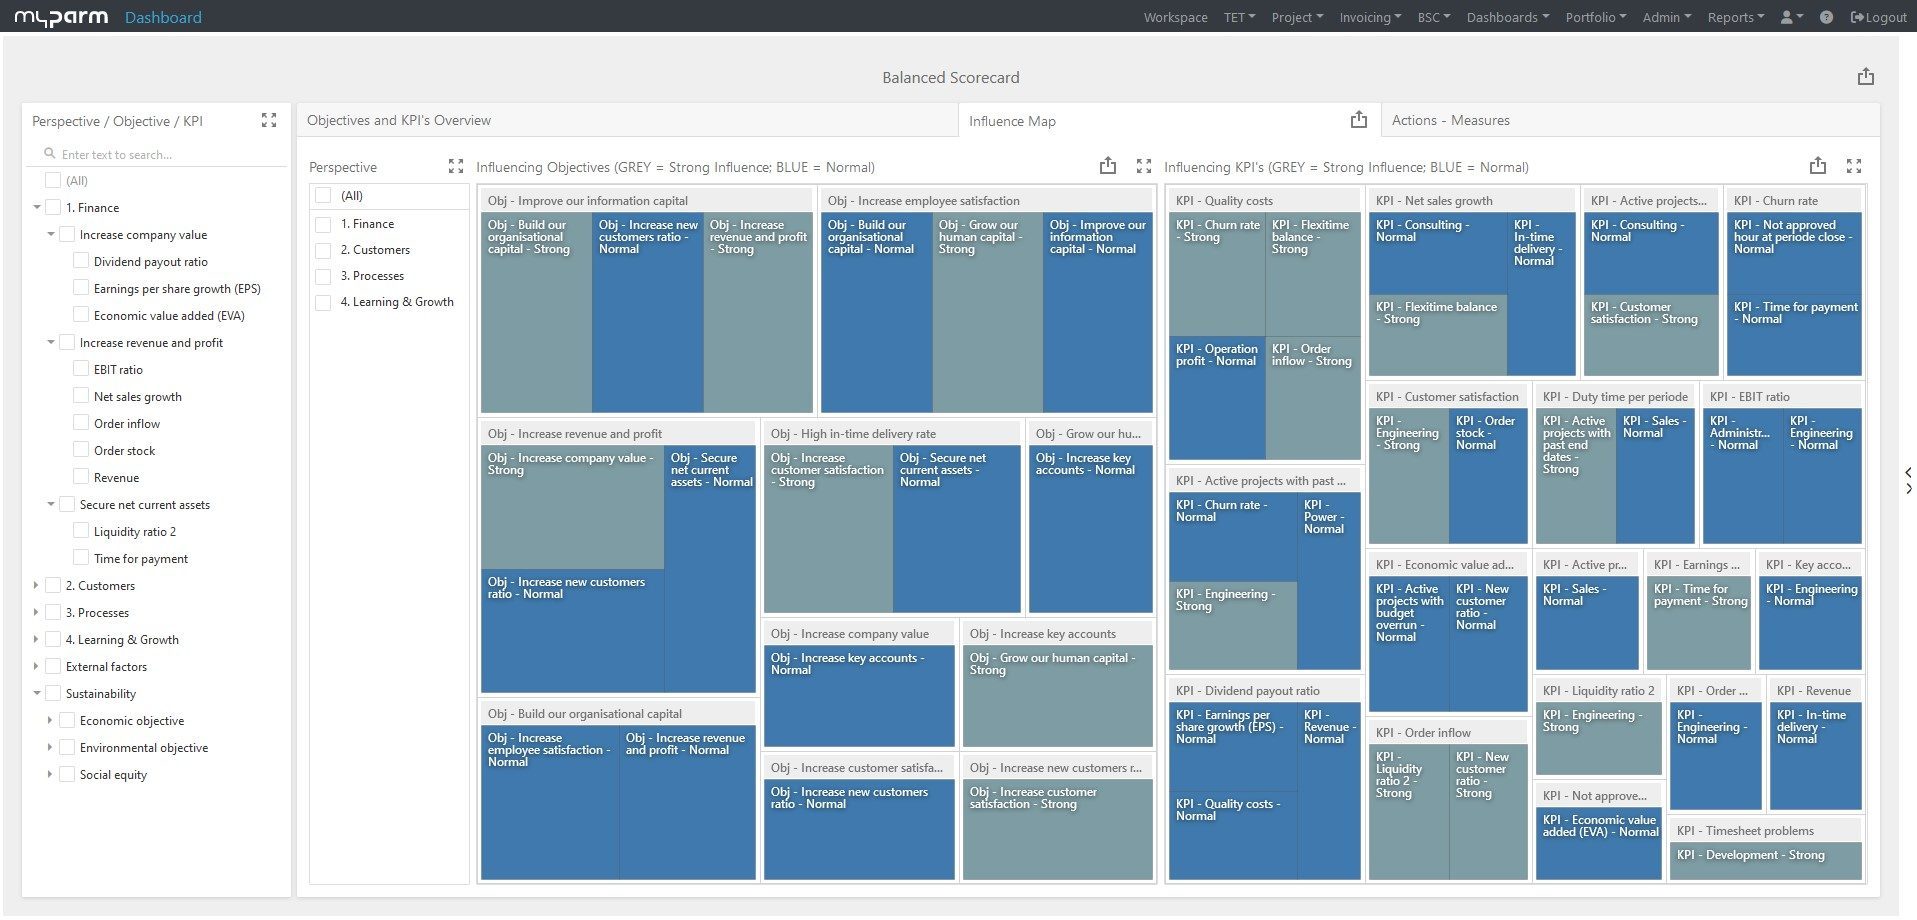This screenshot has width=1917, height=920.
Task: Expand the Influencing Objectives map to fullscreen
Action: pos(1143,166)
